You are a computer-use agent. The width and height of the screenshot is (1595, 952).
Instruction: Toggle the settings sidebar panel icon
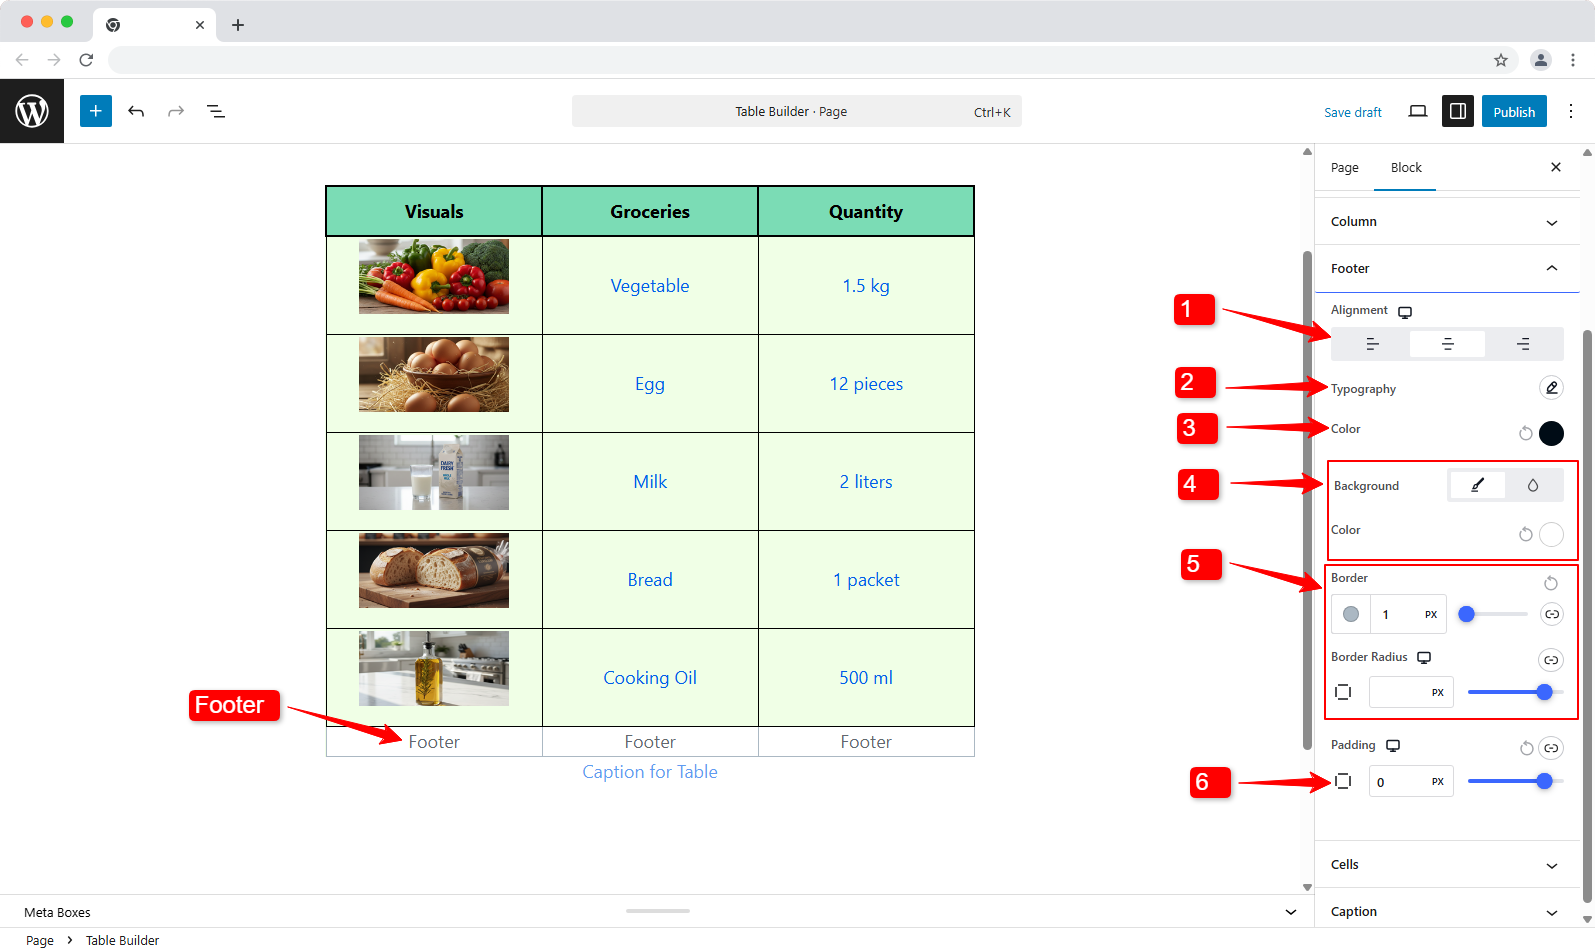coord(1458,111)
